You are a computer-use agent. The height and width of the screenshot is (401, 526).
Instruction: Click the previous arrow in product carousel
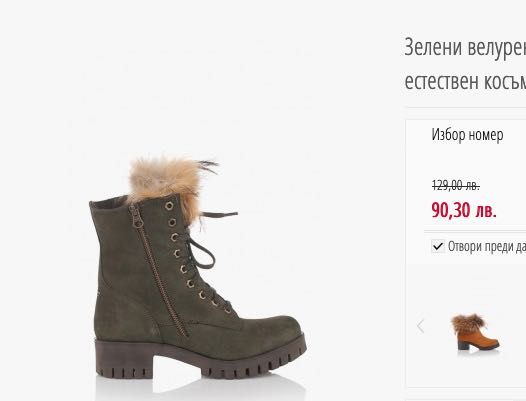(421, 327)
